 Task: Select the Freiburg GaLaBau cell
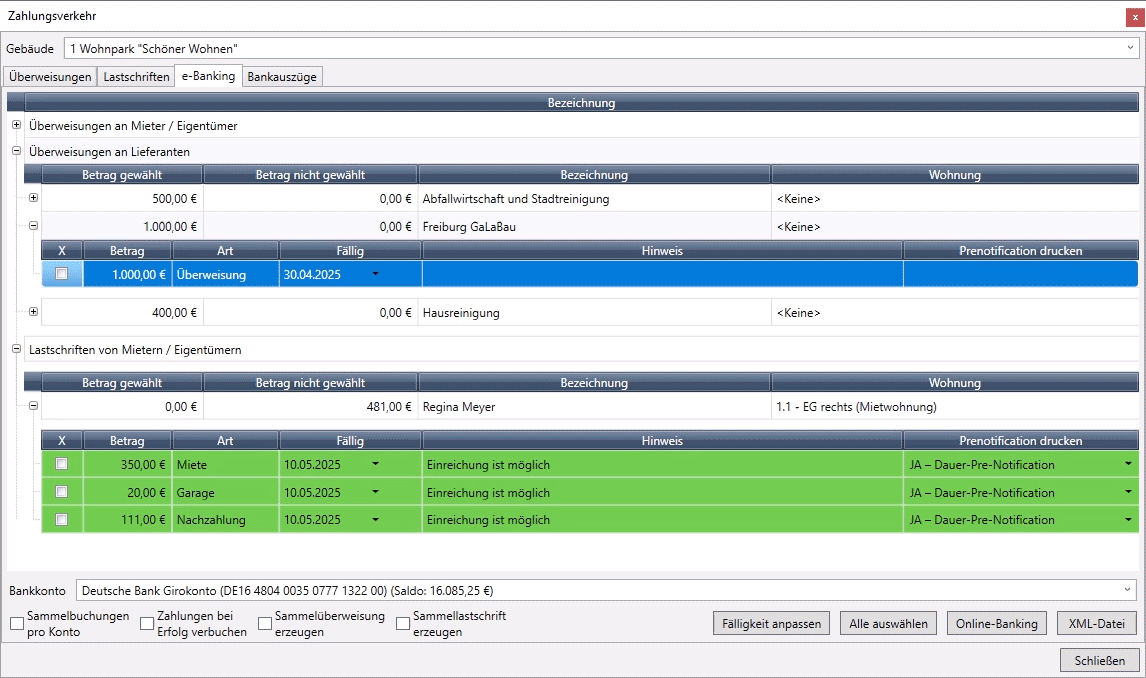pos(594,226)
